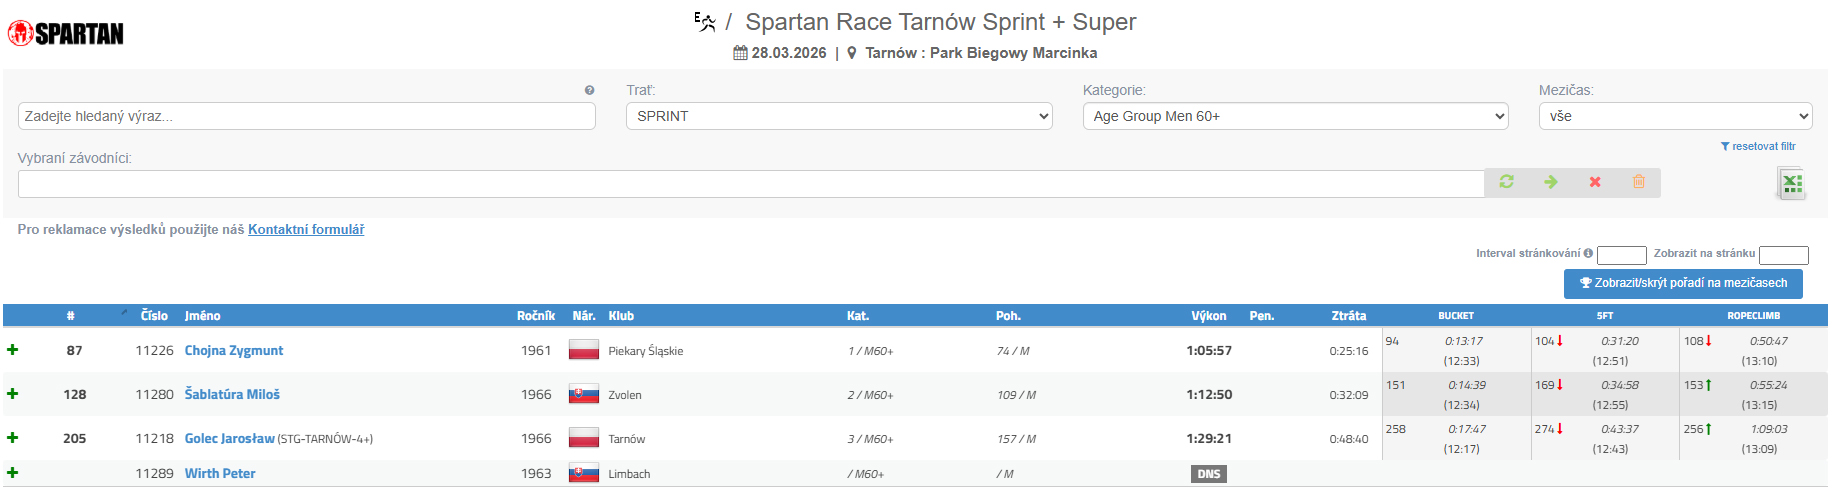The width and height of the screenshot is (1832, 493).
Task: Open the Kontaktní formulář link
Action: (x=306, y=230)
